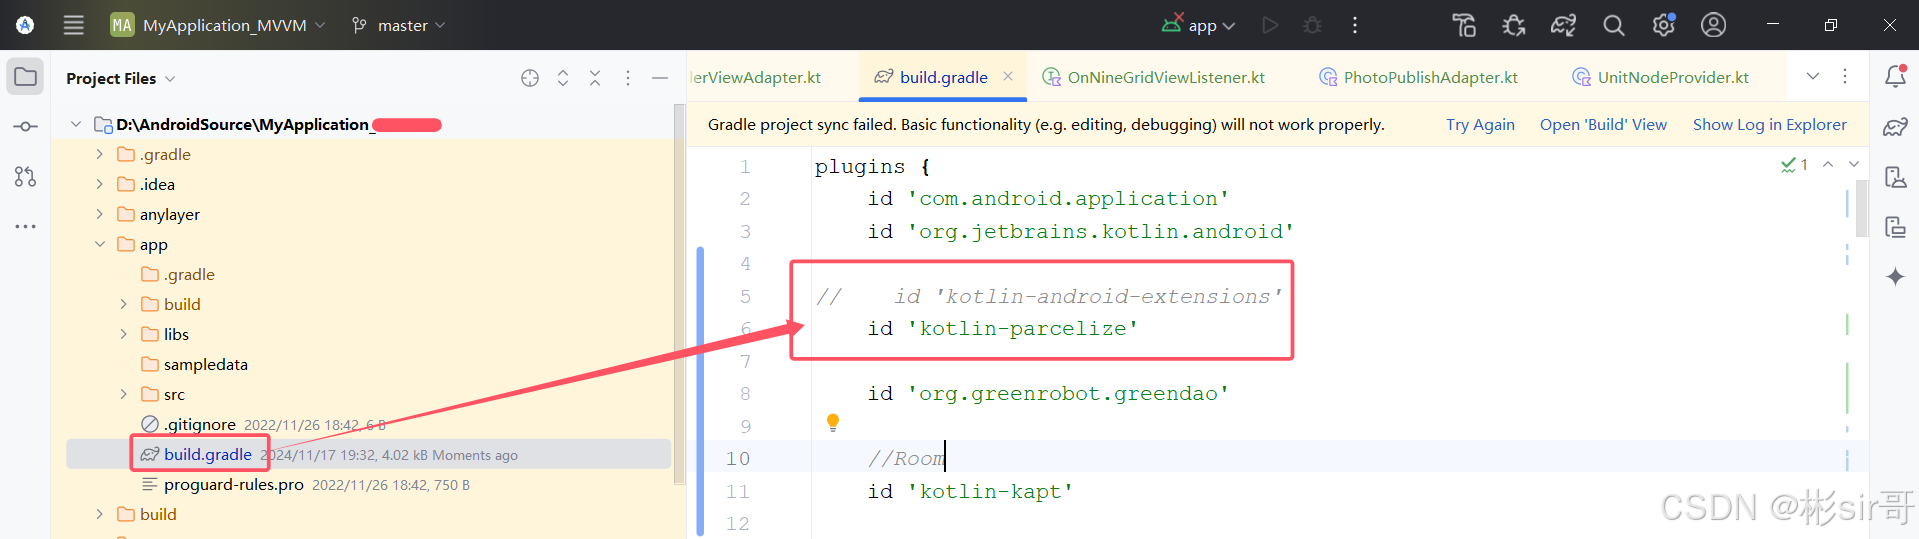1919x539 pixels.
Task: Switch to OnNineGridViewListener.kt tab
Action: 1154,77
